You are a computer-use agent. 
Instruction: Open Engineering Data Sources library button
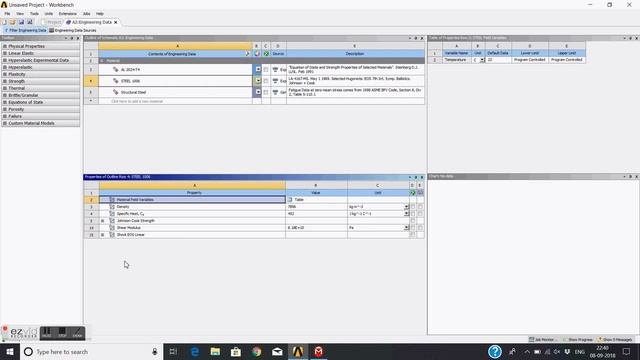73,30
